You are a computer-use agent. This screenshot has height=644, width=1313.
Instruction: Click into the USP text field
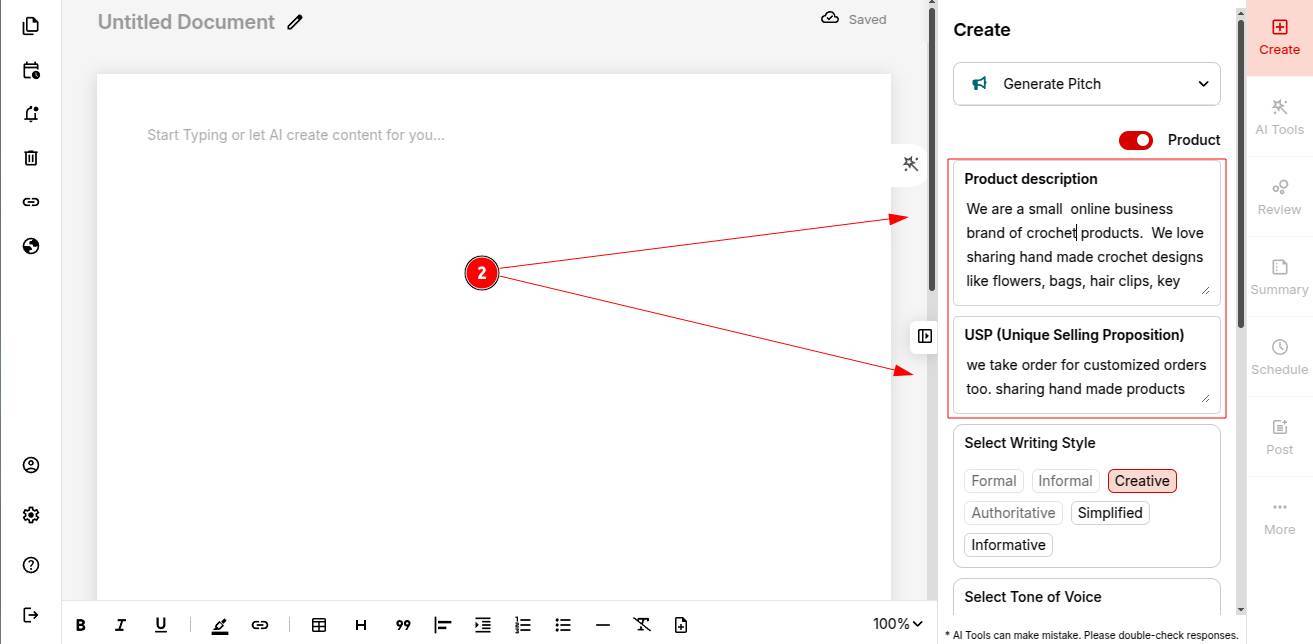pyautogui.click(x=1084, y=377)
